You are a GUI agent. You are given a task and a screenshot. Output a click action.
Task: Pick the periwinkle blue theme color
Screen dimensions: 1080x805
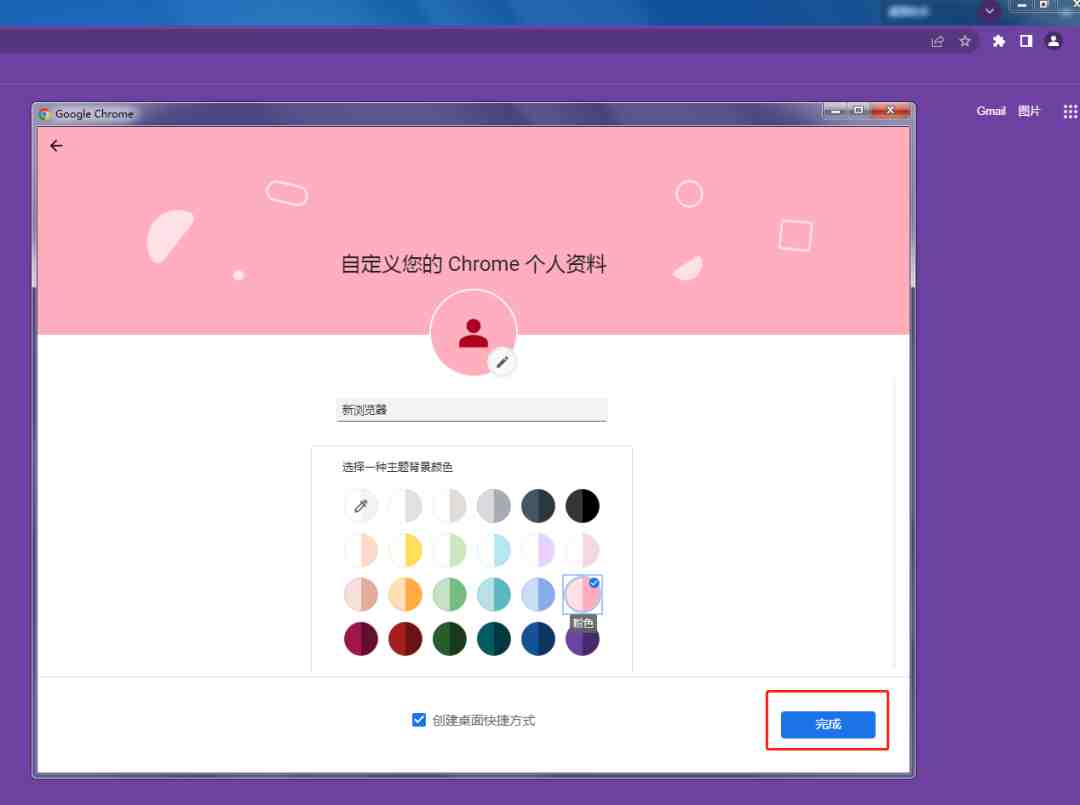point(538,594)
